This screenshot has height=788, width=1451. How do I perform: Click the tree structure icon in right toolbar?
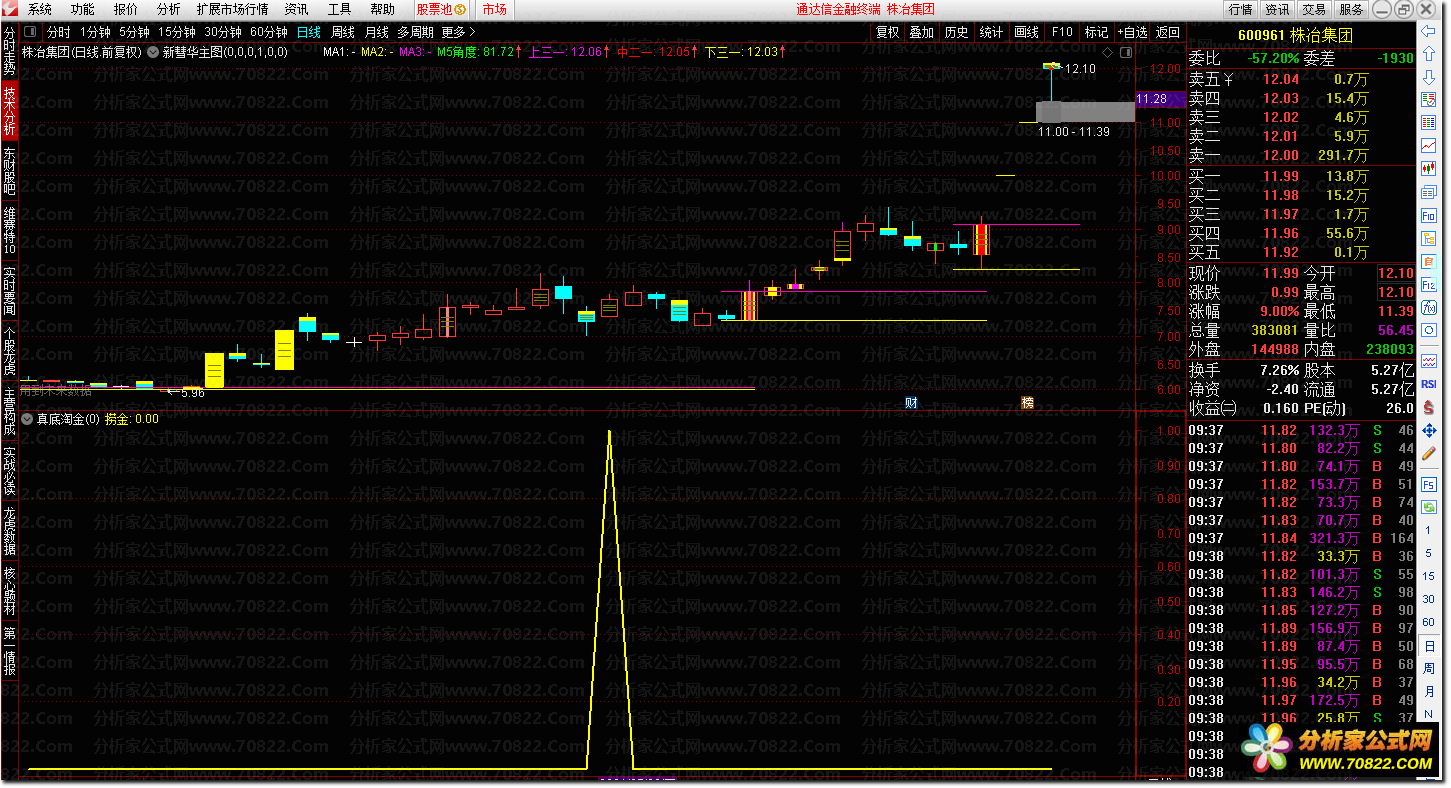(1429, 238)
